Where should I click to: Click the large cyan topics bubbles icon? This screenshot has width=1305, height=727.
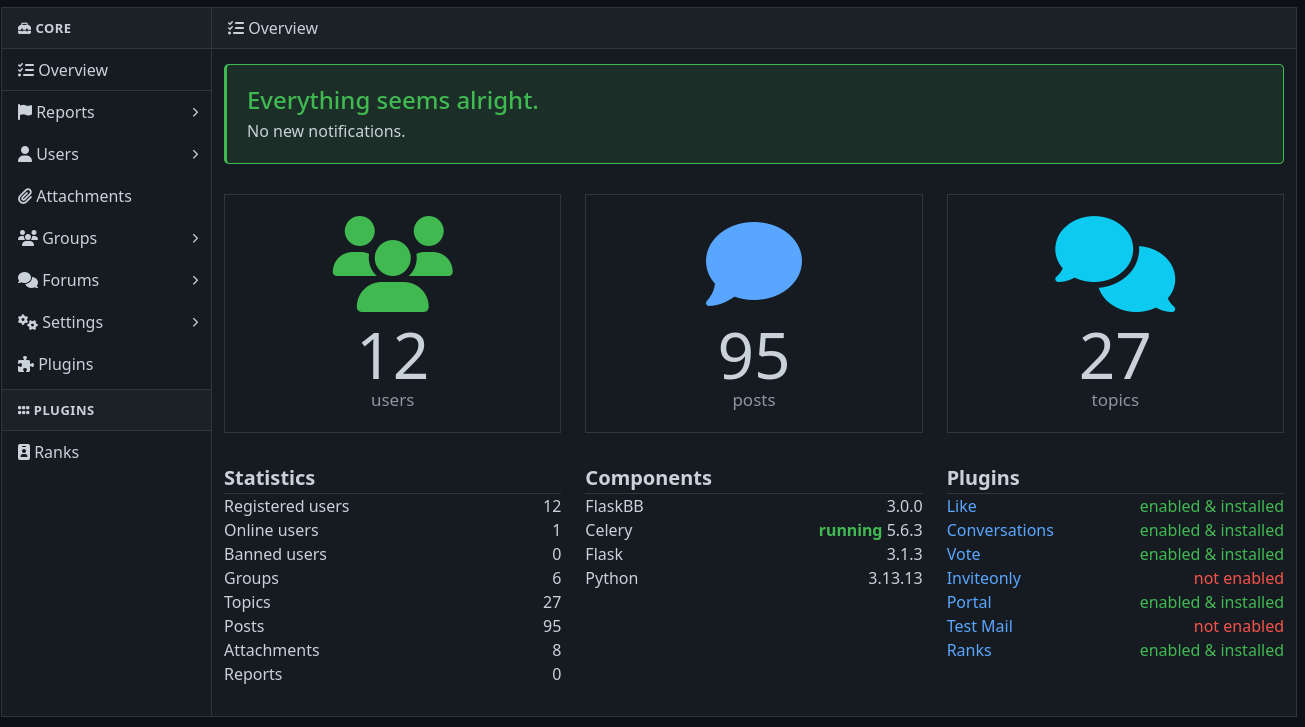pos(1115,264)
